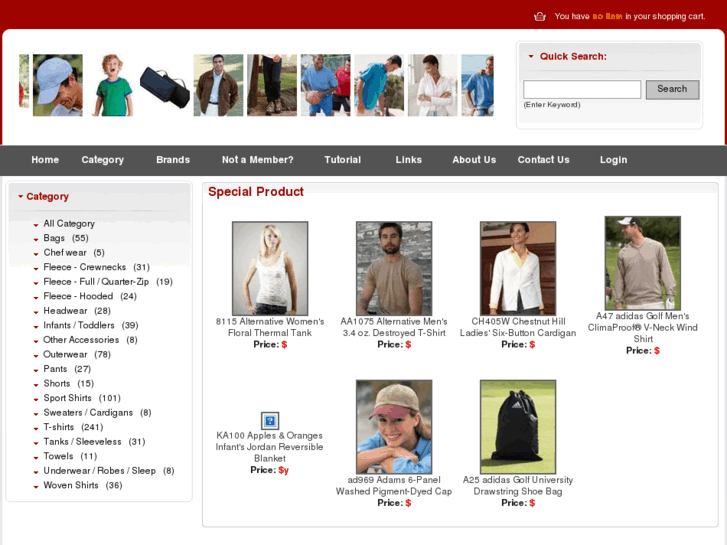Browse the Towels (11) category
Viewport: 727px width, 545px height.
point(70,456)
